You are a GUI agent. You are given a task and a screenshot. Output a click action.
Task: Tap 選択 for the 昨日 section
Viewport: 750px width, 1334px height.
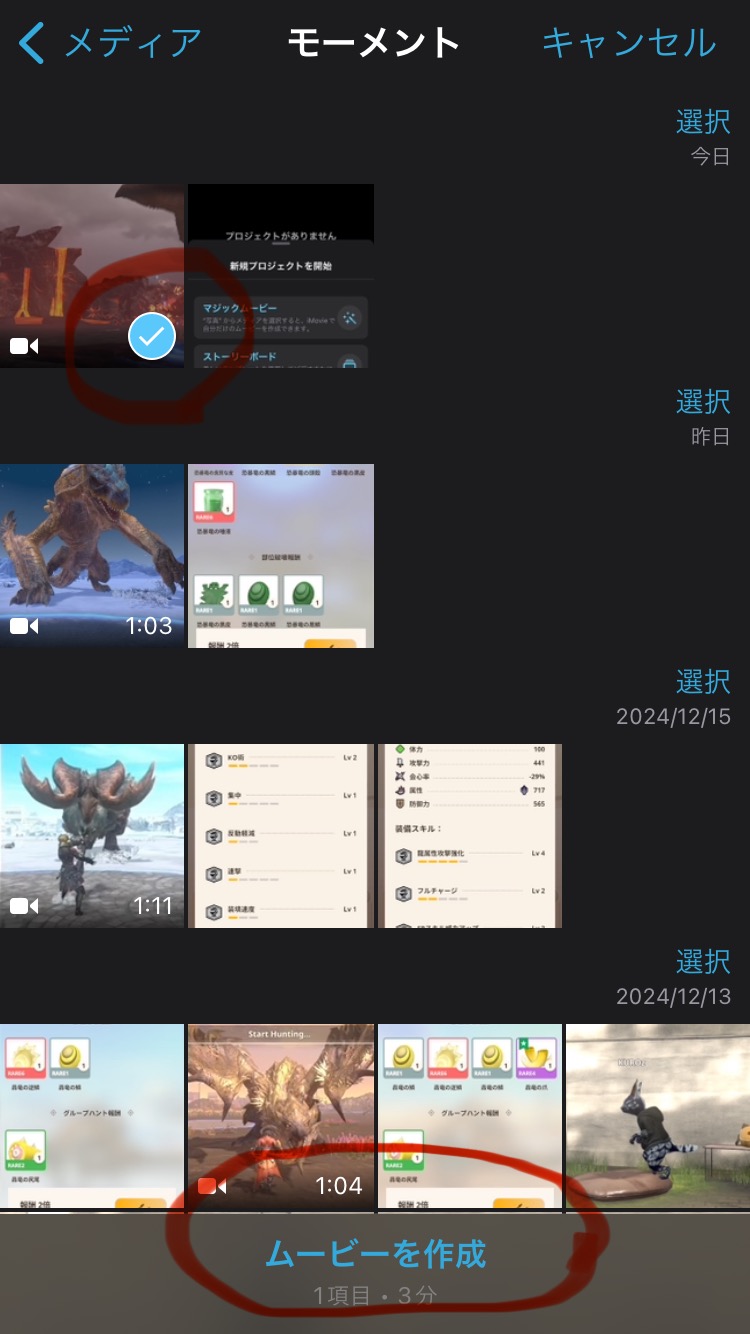pyautogui.click(x=703, y=402)
